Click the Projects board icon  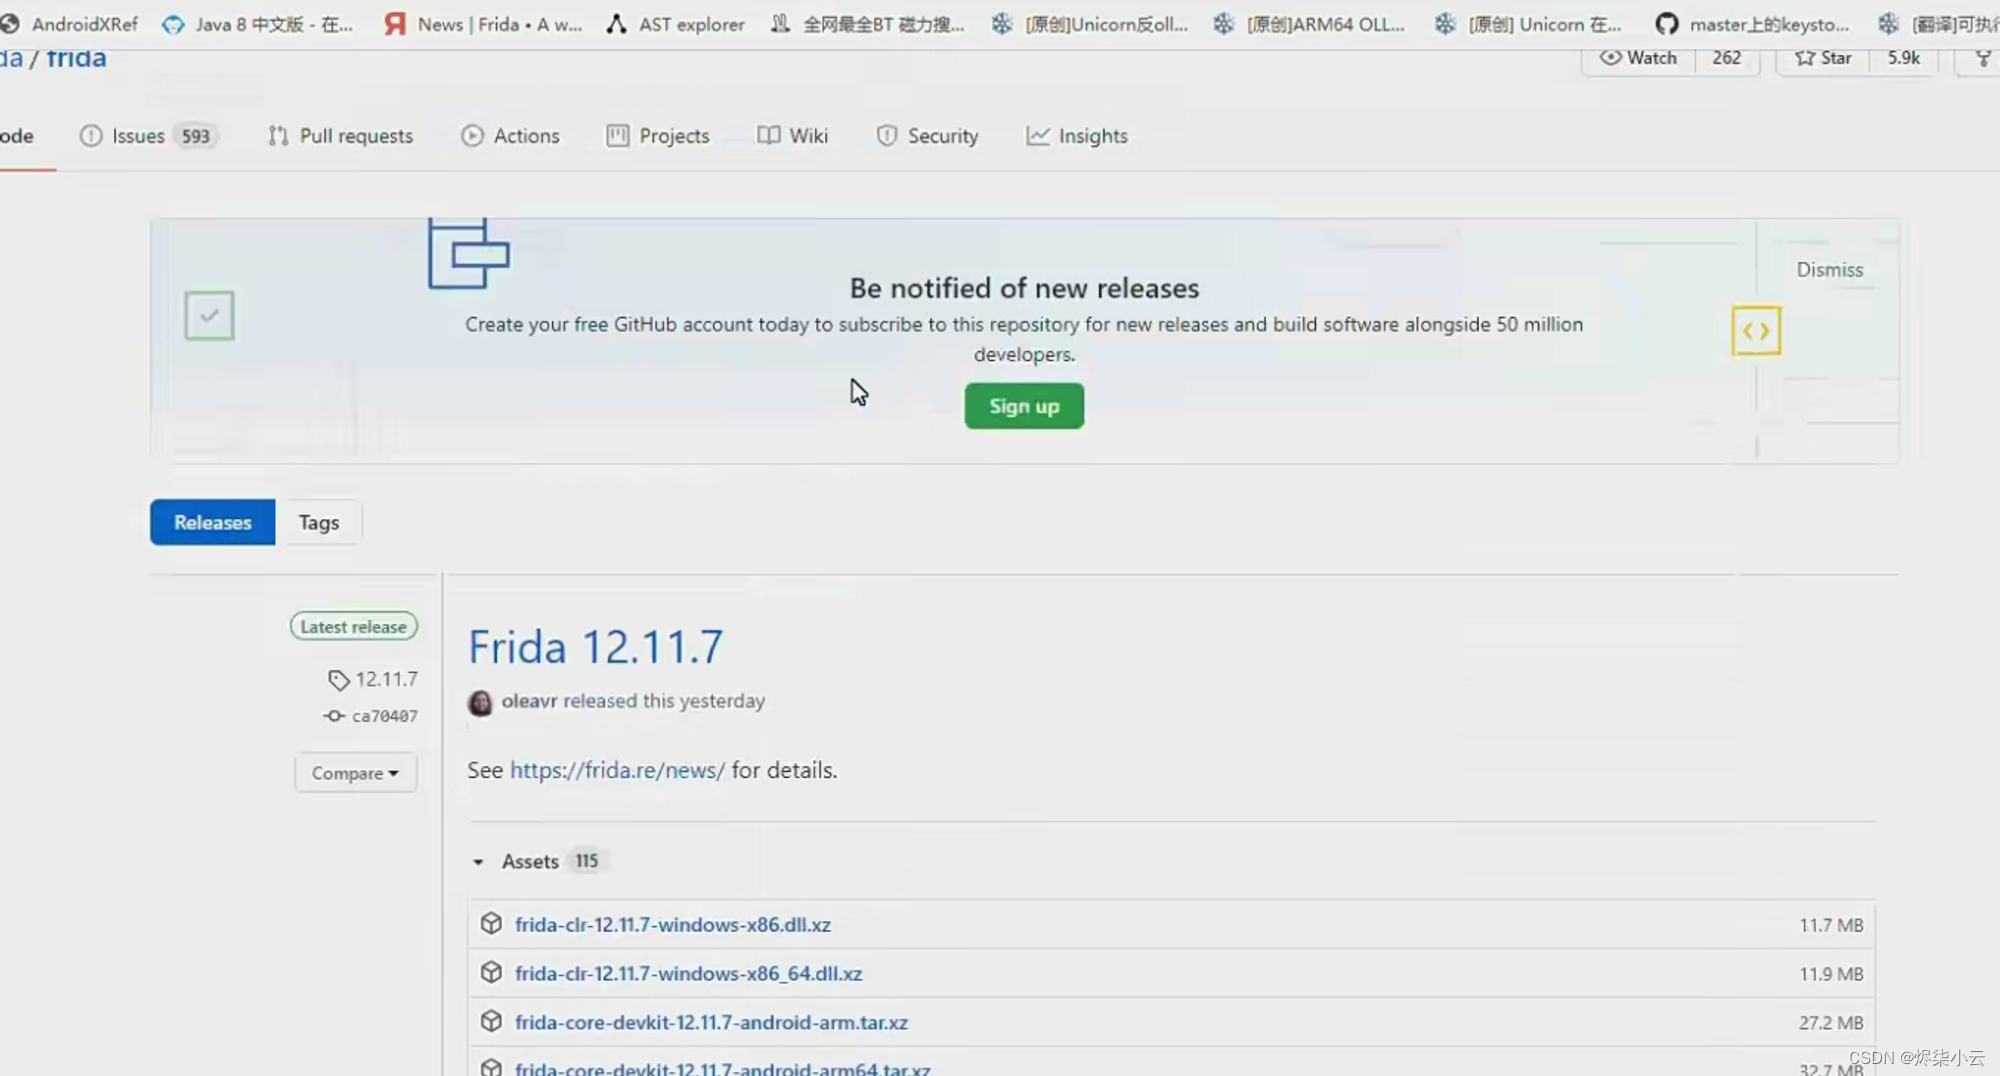point(616,136)
